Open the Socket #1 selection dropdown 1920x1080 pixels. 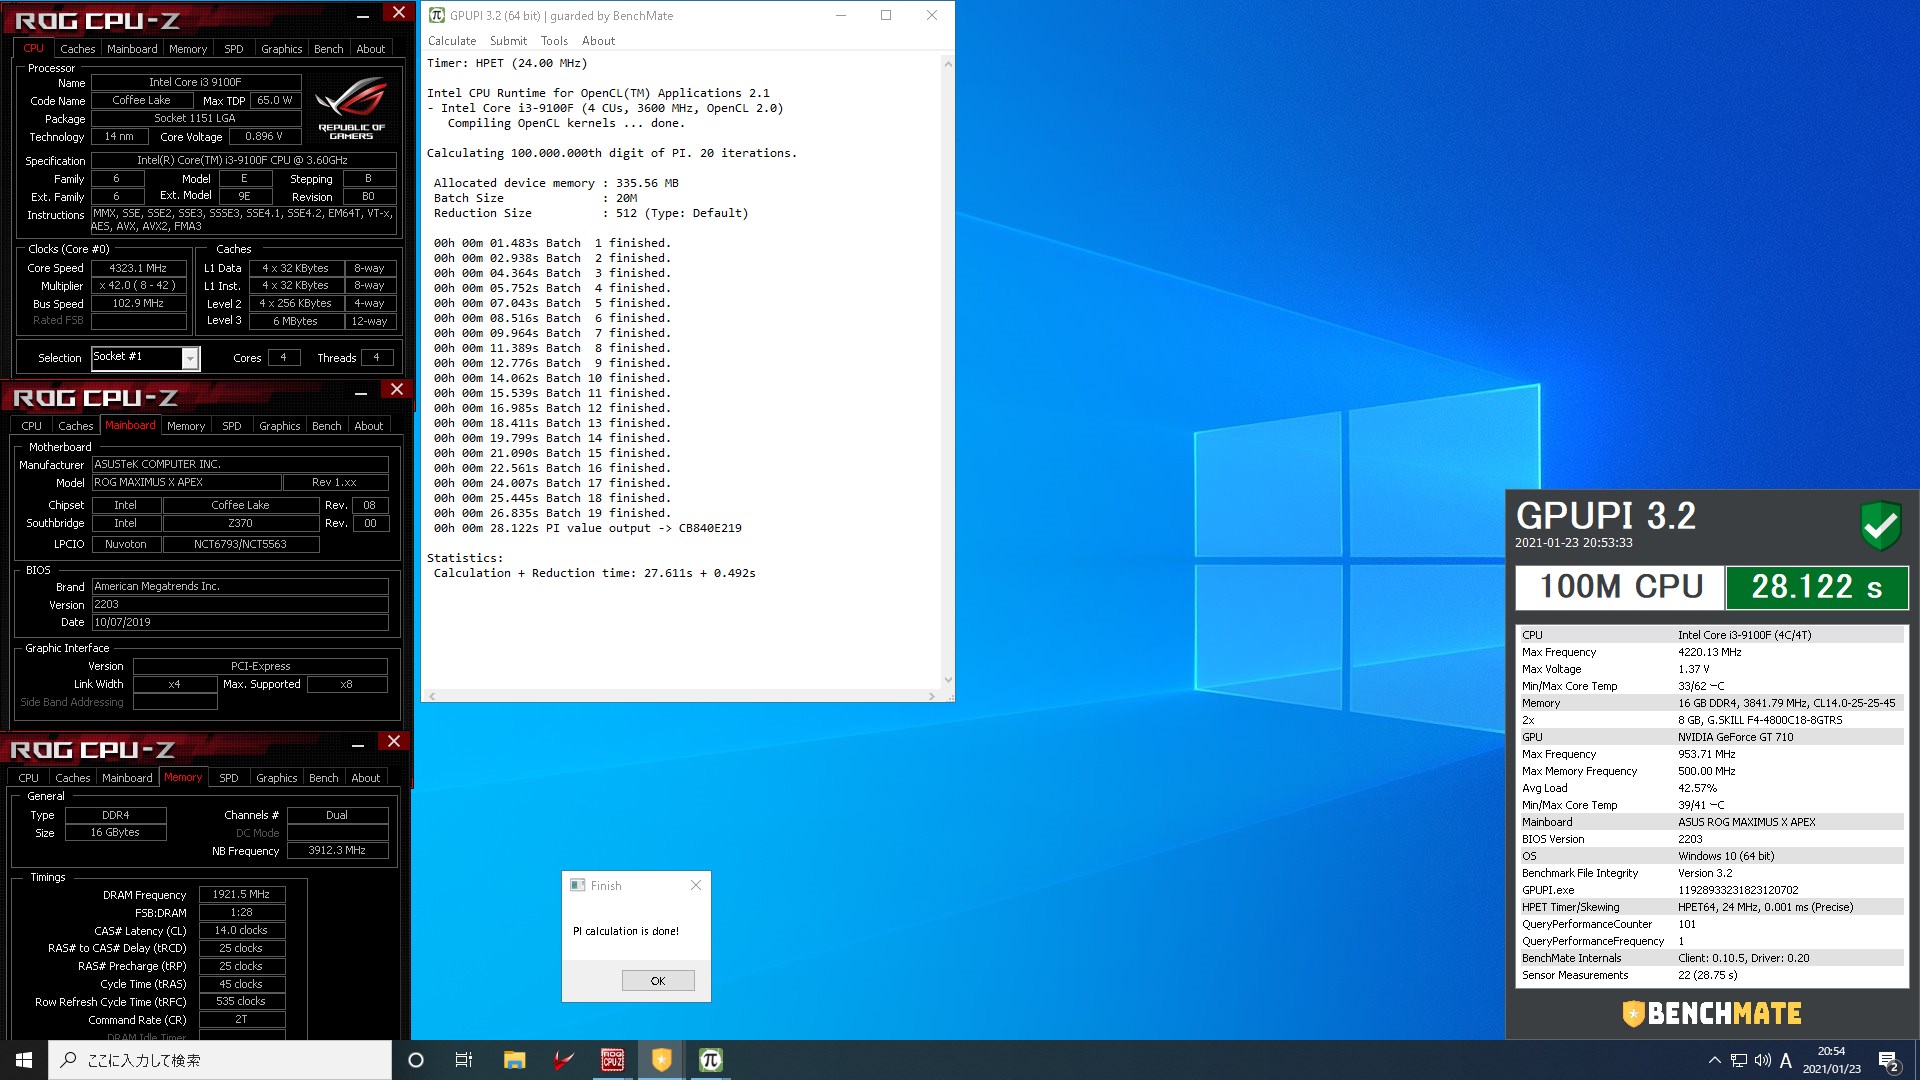[x=190, y=358]
